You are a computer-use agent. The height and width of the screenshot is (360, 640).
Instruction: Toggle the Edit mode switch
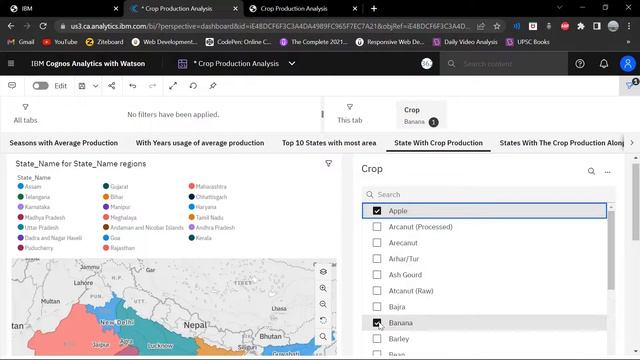[40, 86]
